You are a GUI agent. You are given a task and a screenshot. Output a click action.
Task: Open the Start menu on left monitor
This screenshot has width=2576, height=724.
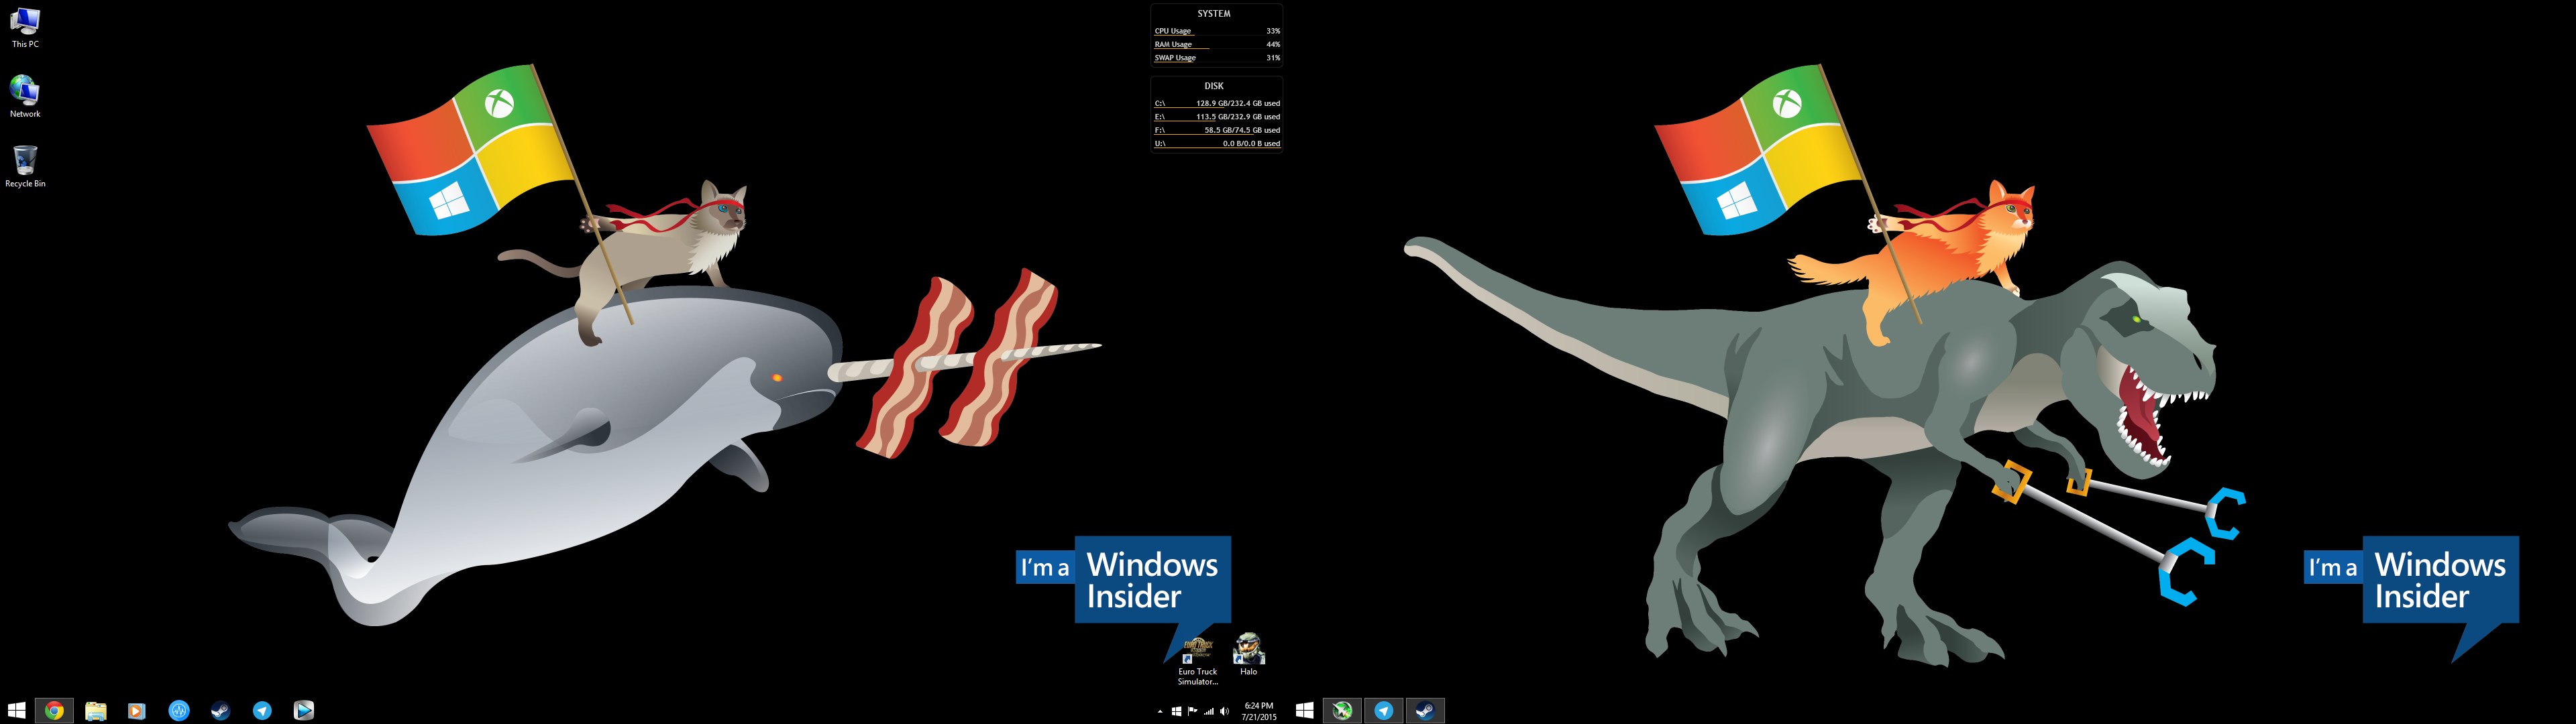click(16, 710)
